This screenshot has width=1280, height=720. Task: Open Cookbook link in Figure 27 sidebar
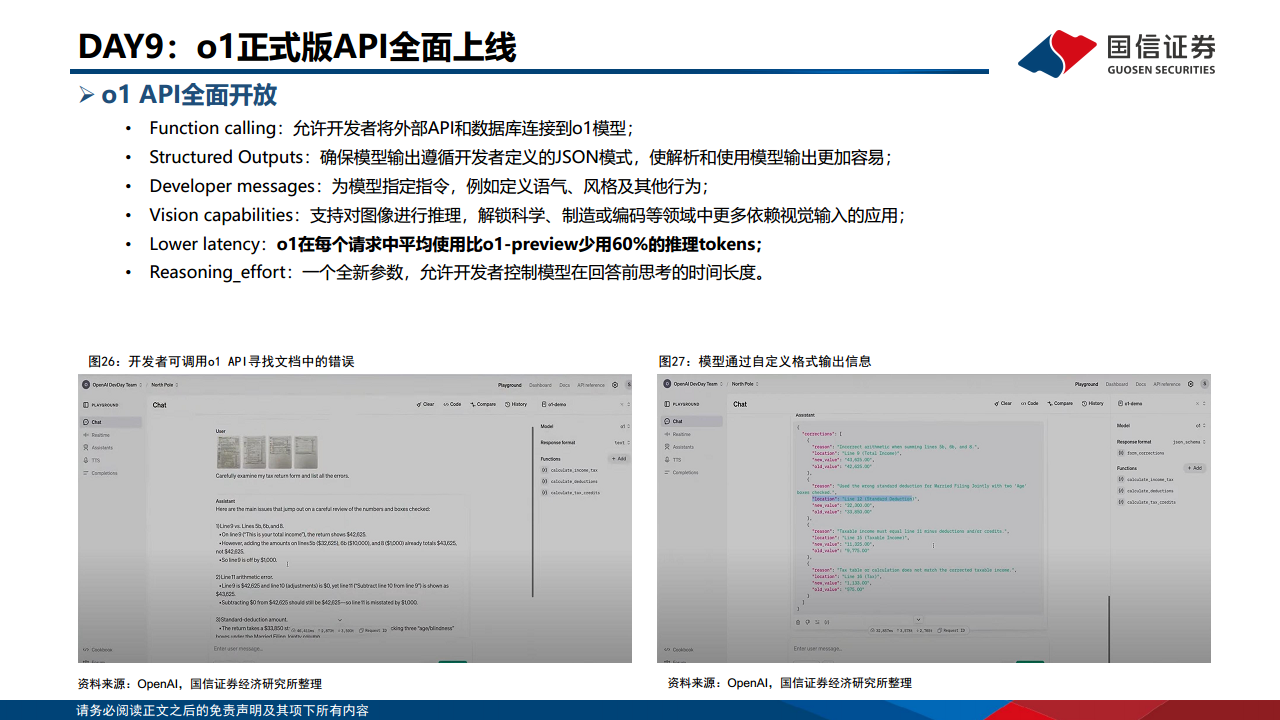tap(679, 649)
